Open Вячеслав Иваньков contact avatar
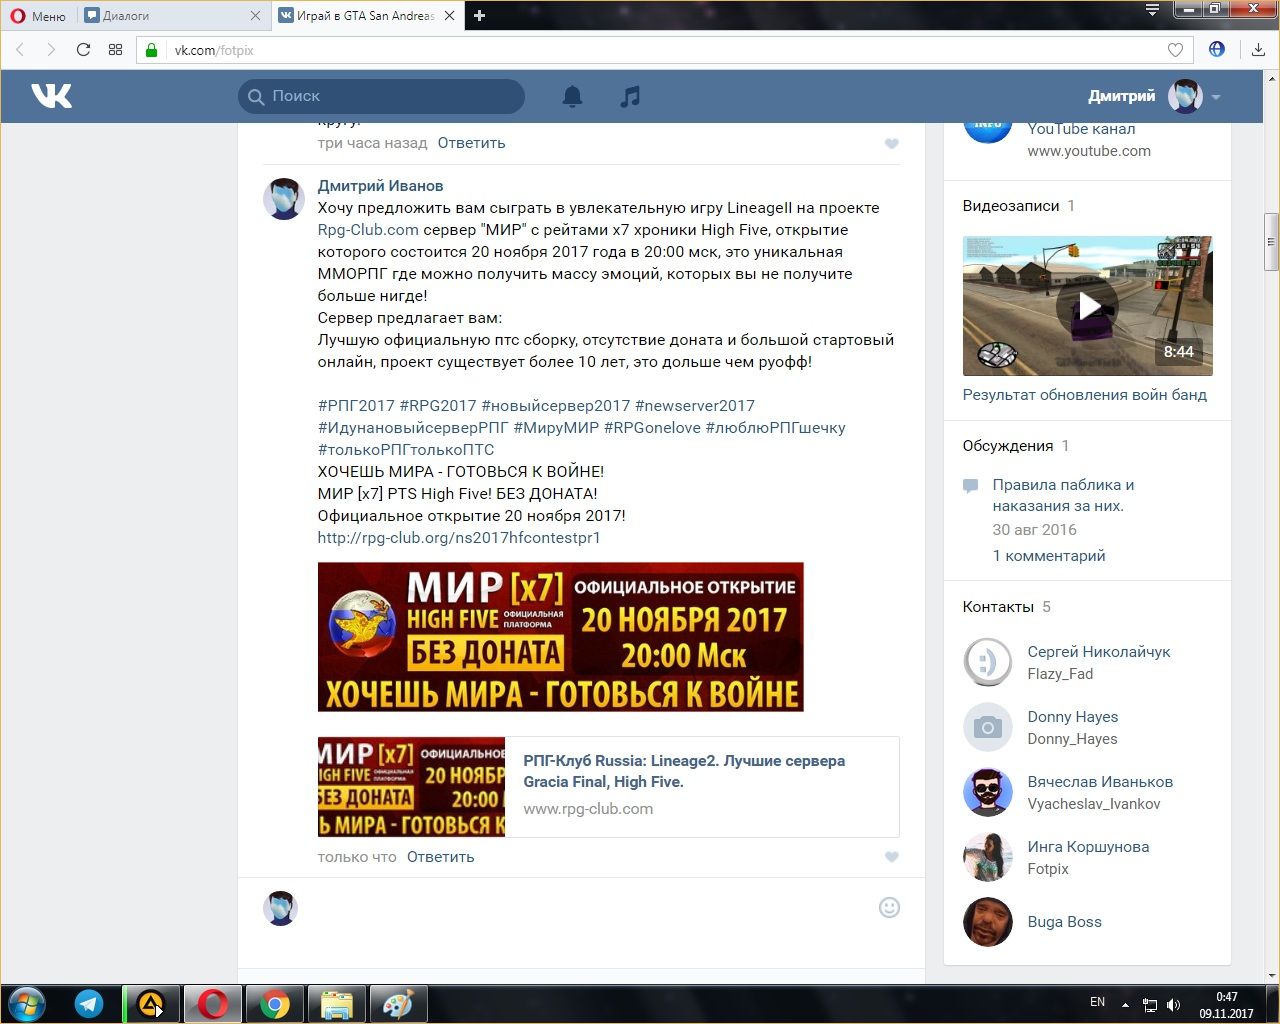This screenshot has height=1024, width=1280. point(987,792)
